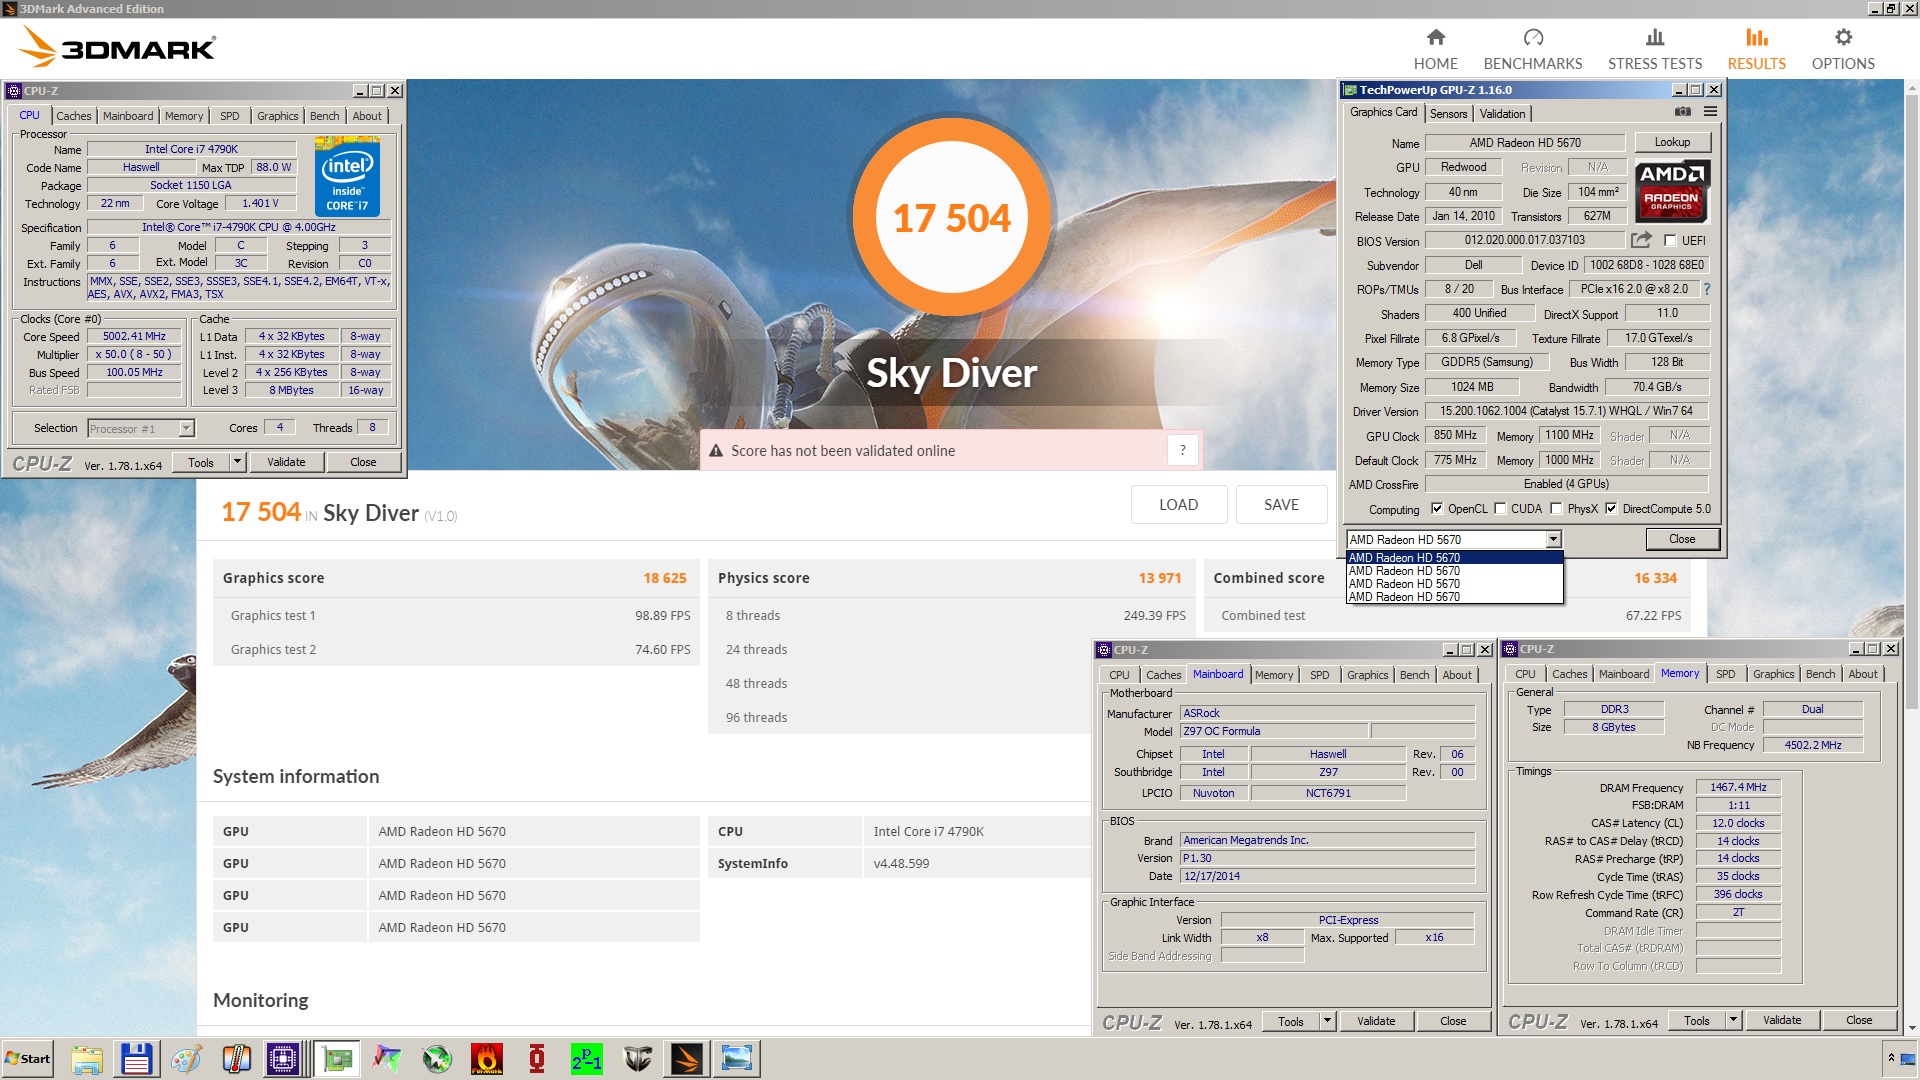This screenshot has height=1080, width=1920.
Task: Open Stress Tests bar chart icon
Action: coord(1655,38)
